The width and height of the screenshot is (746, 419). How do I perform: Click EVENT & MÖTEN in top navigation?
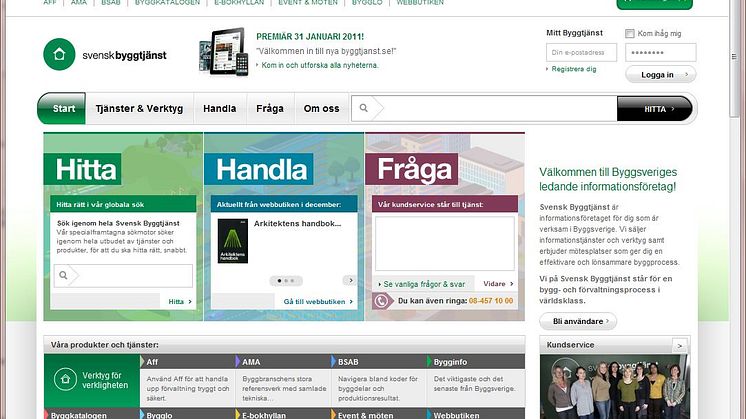click(x=308, y=2)
